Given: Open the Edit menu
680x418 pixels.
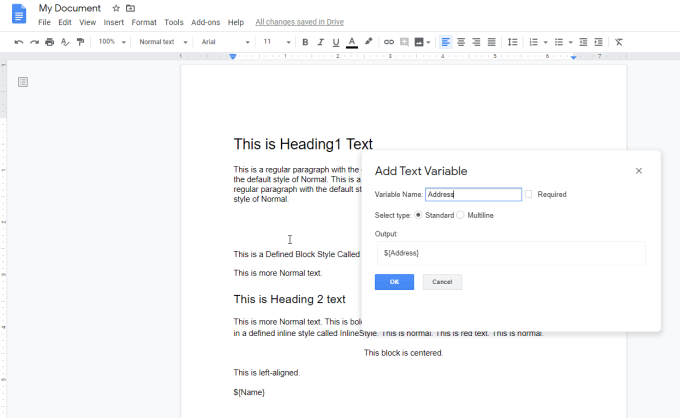Looking at the screenshot, I should click(x=65, y=22).
